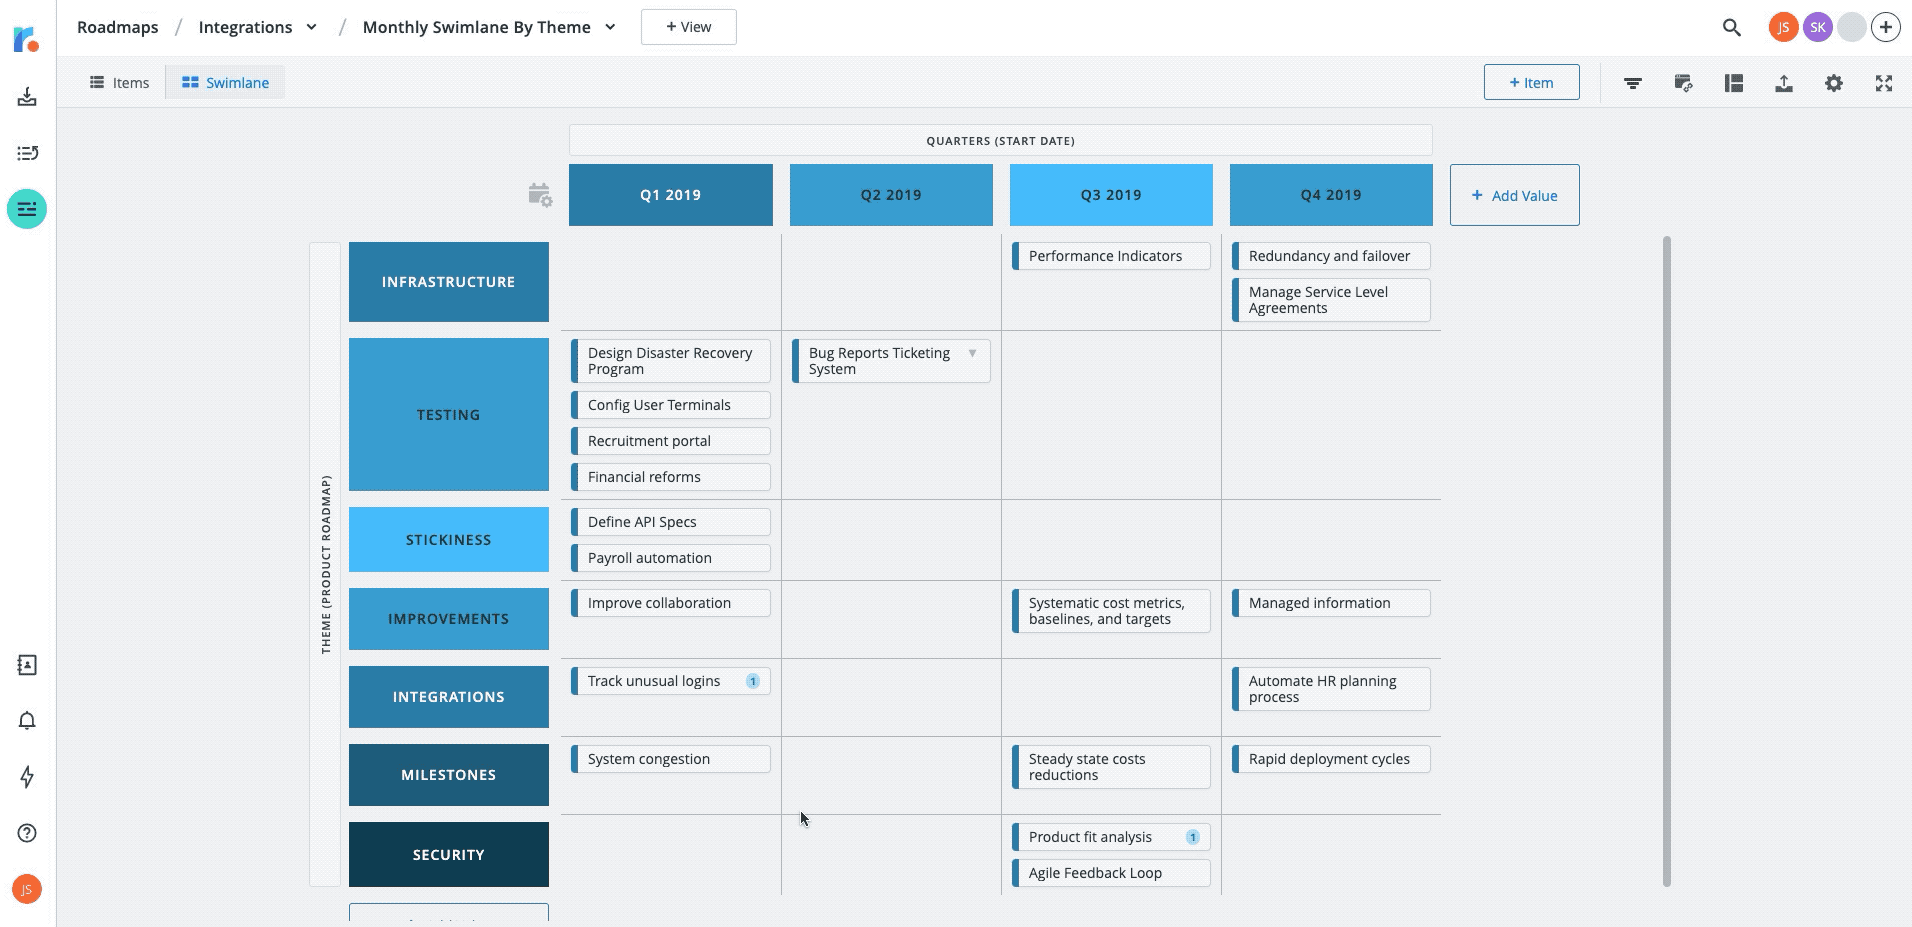
Task: Click the JS user avatar in header
Action: click(x=1783, y=27)
